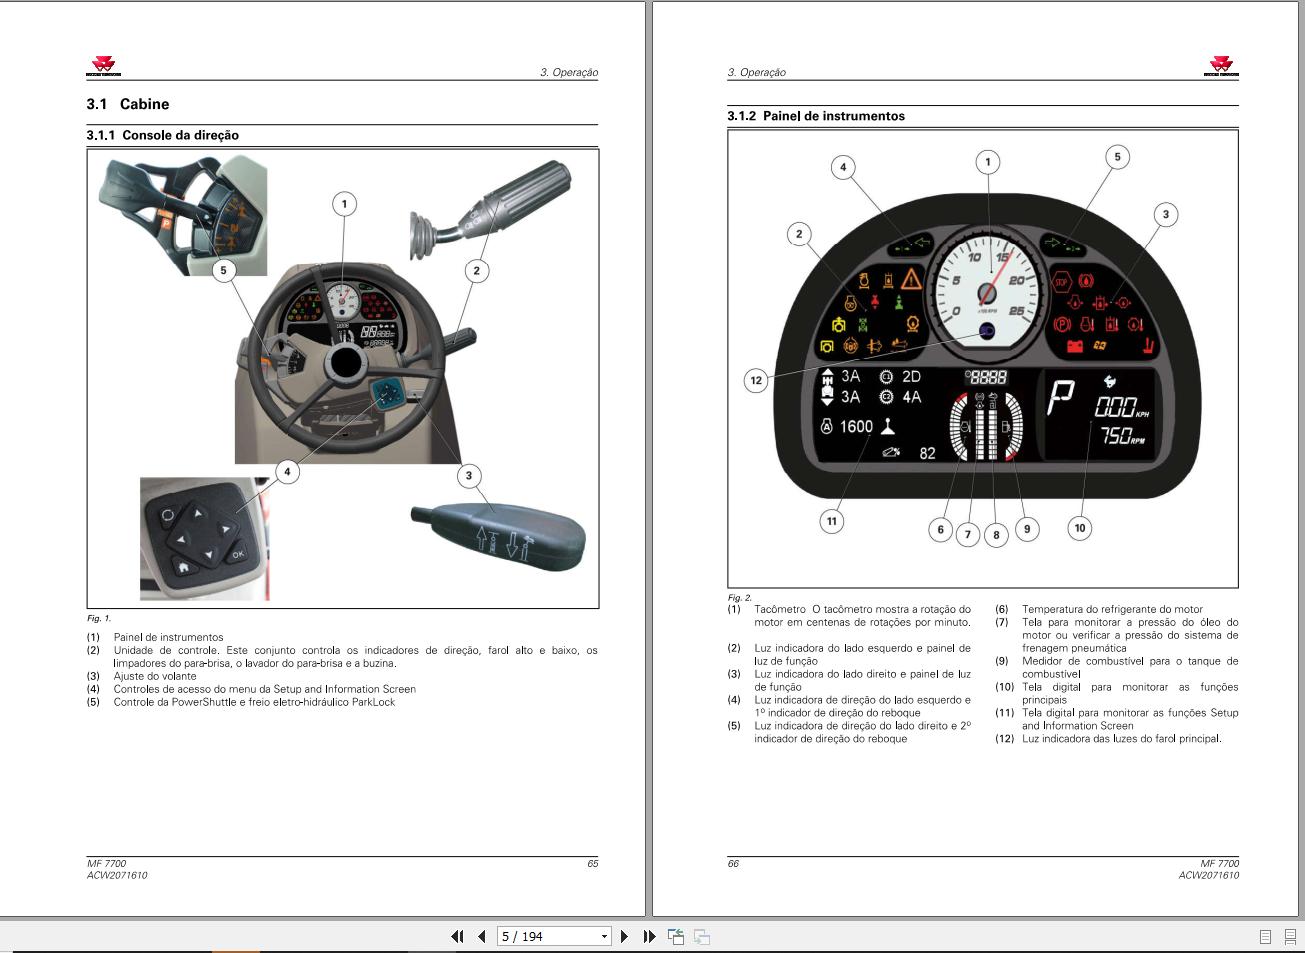Screen dimensions: 1305x953
Task: Click the menu keypad image labeled 4
Action: click(x=203, y=539)
